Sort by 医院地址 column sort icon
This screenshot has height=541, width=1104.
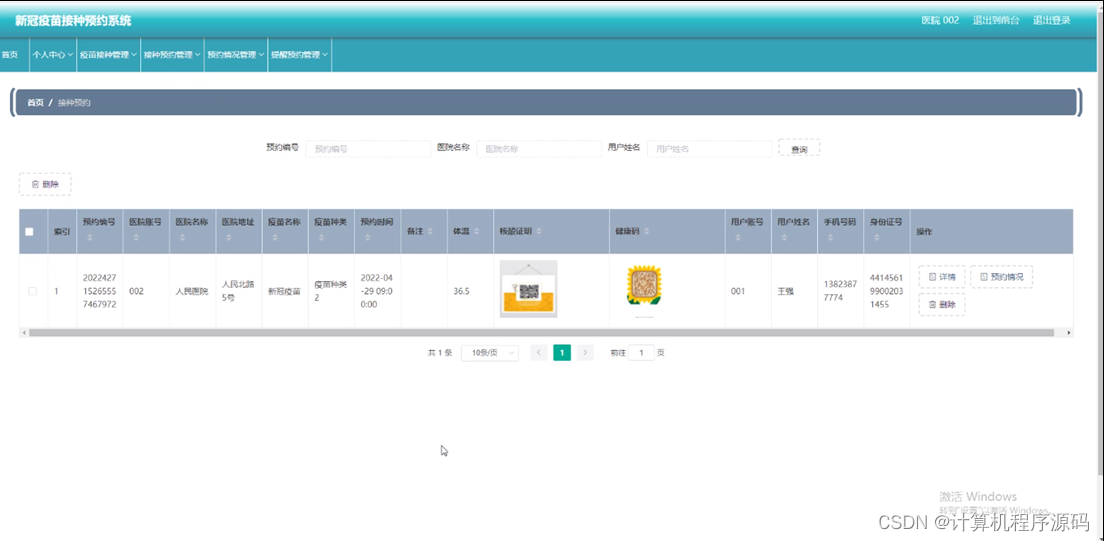click(229, 238)
